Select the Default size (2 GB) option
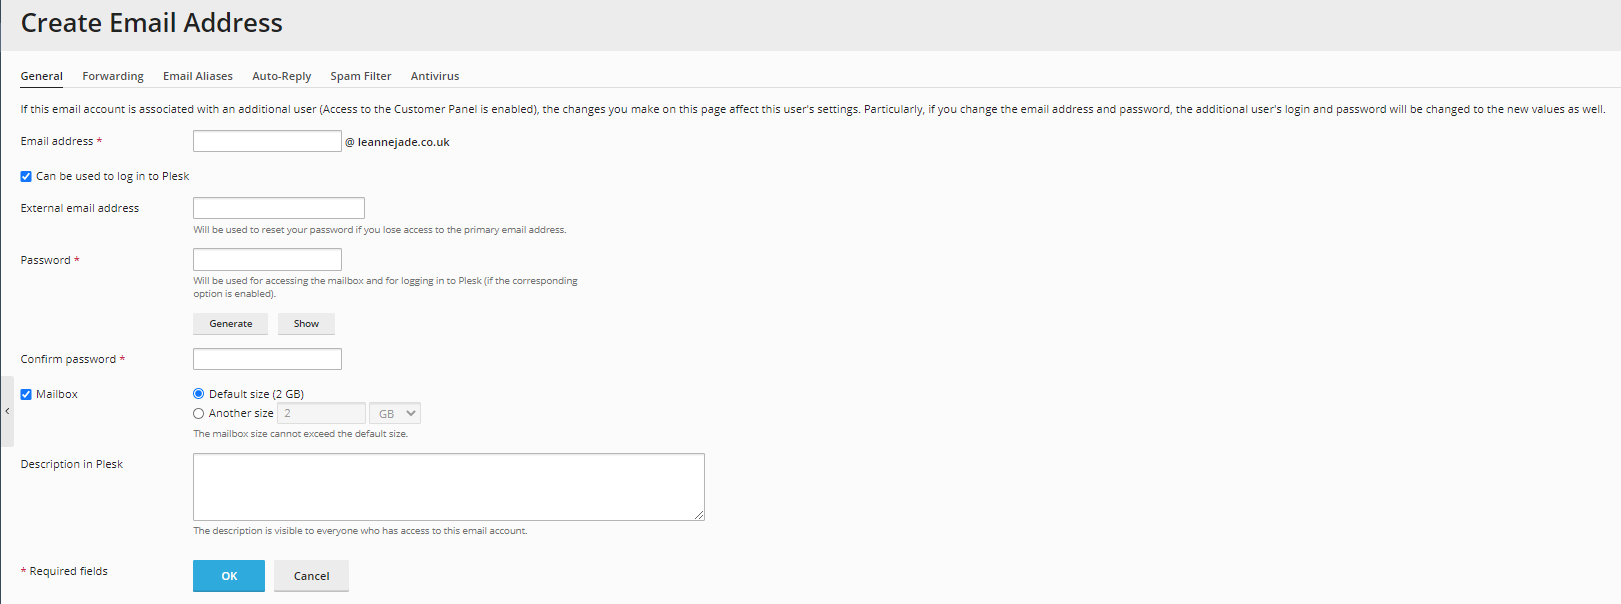The image size is (1621, 604). [x=199, y=394]
